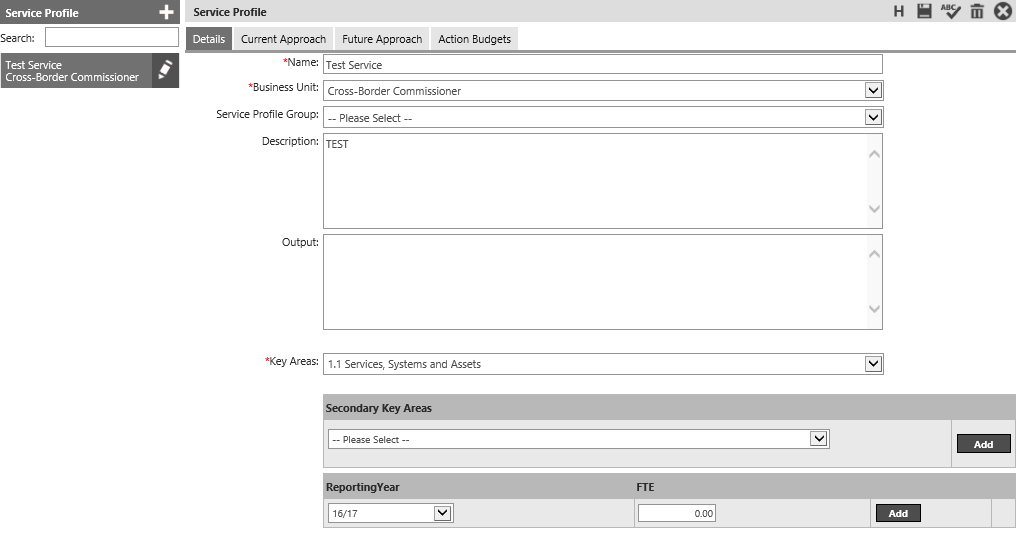Click the sidebar Search input field
This screenshot has width=1018, height=557.
(x=112, y=37)
